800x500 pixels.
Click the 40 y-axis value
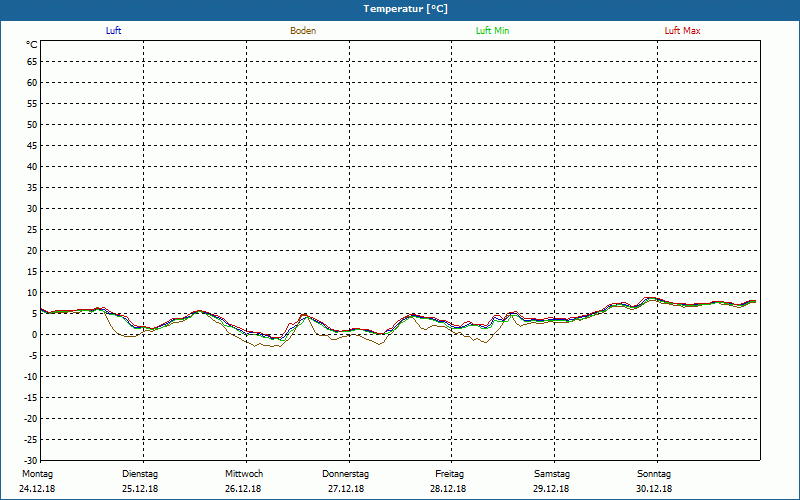coord(32,167)
